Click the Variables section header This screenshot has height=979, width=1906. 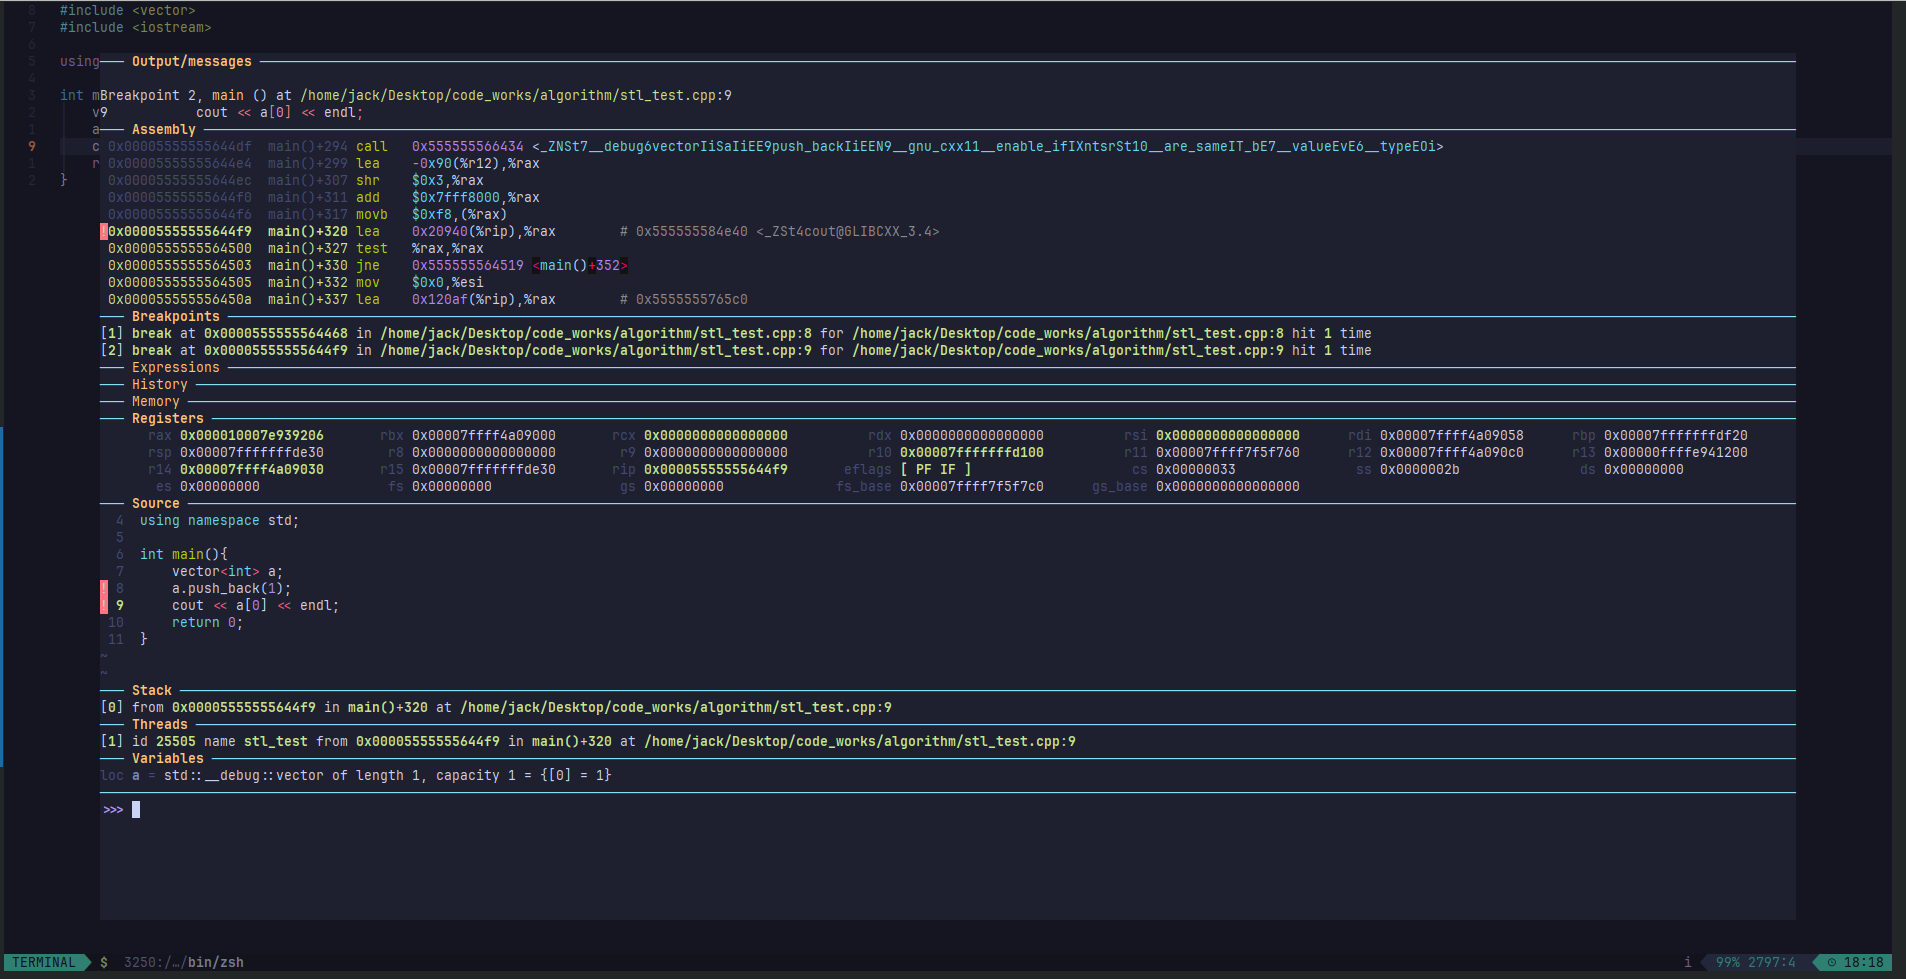[168, 759]
